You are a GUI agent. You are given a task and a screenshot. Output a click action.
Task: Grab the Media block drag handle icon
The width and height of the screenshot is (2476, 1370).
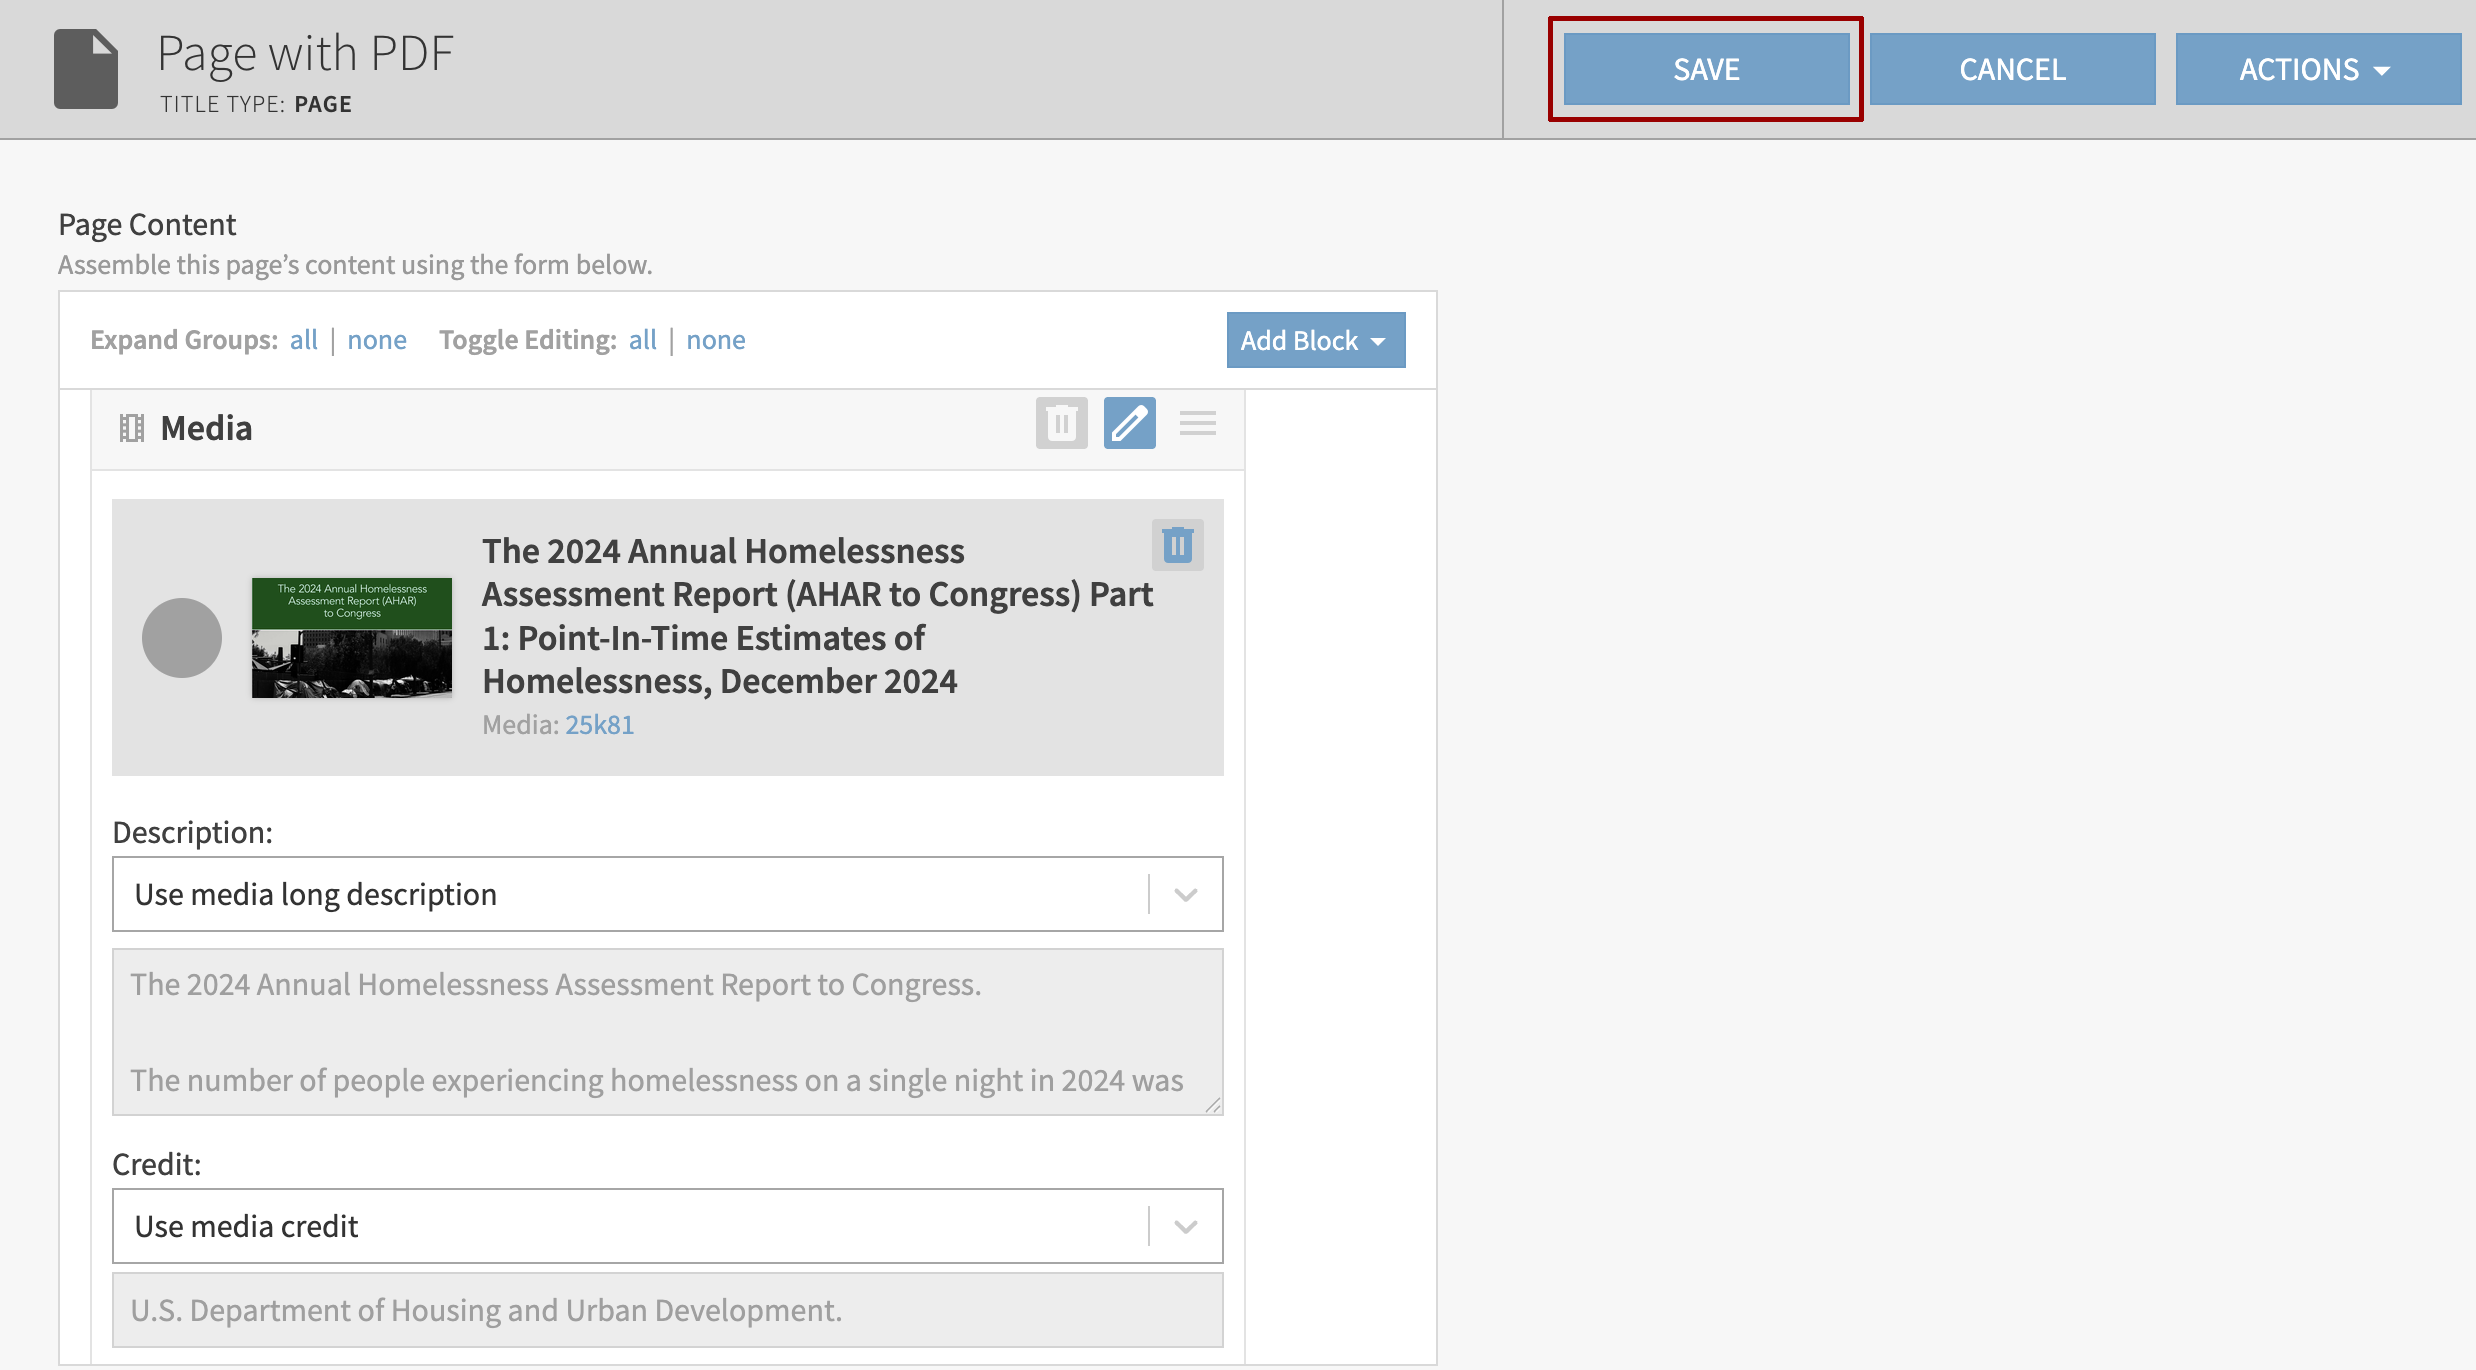pos(1197,424)
